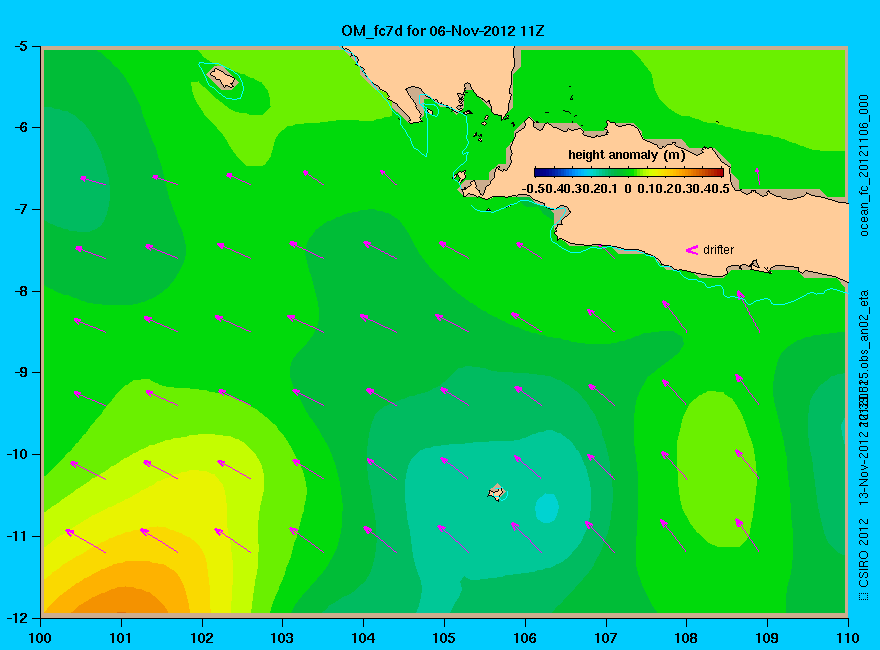The height and width of the screenshot is (650, 880).
Task: Click the magenta drifter legend arrow icon
Action: click(691, 250)
